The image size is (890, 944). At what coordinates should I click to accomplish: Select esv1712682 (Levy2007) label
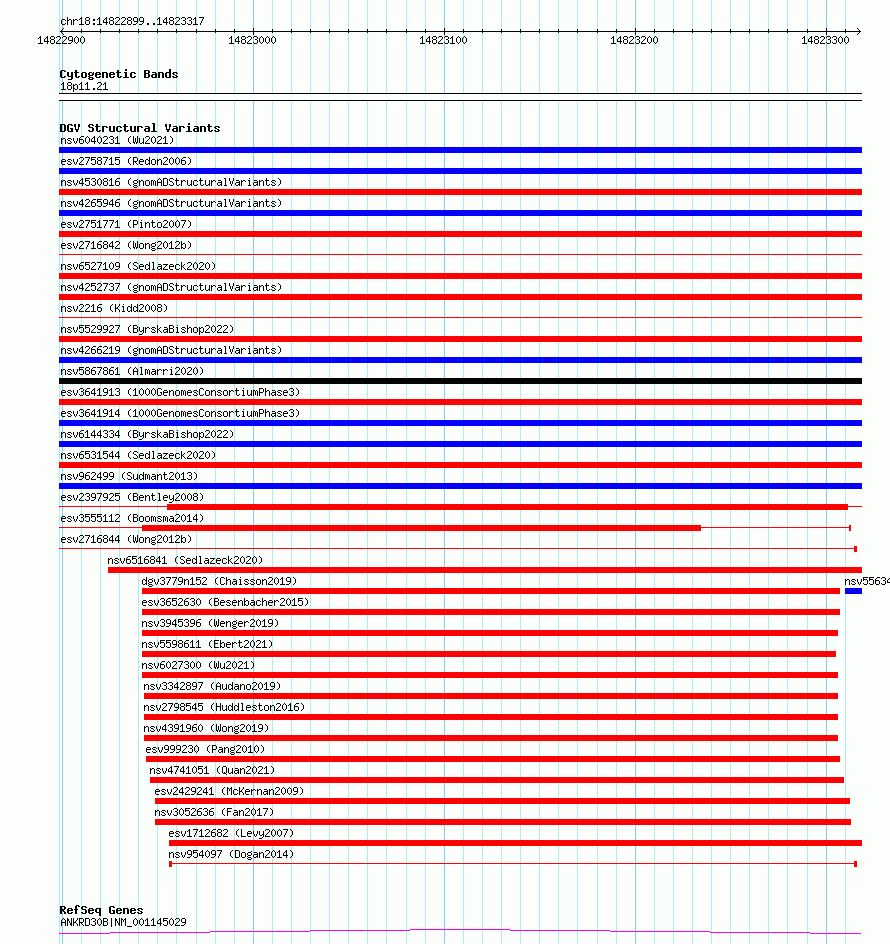231,834
